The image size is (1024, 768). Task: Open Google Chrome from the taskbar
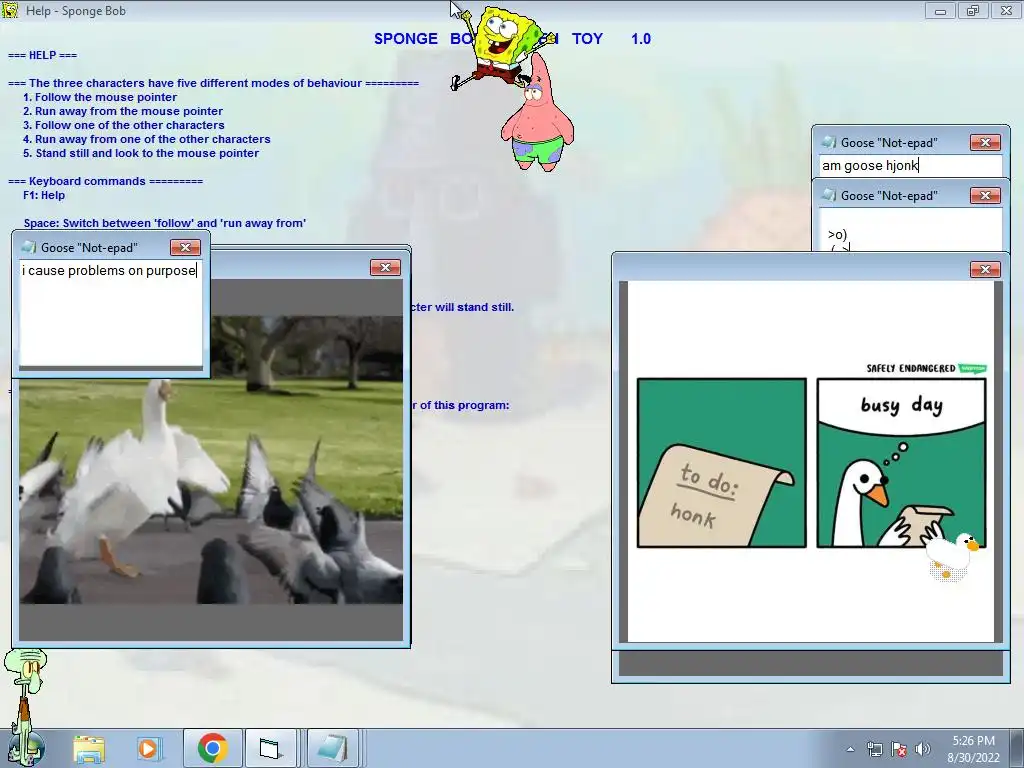click(212, 748)
